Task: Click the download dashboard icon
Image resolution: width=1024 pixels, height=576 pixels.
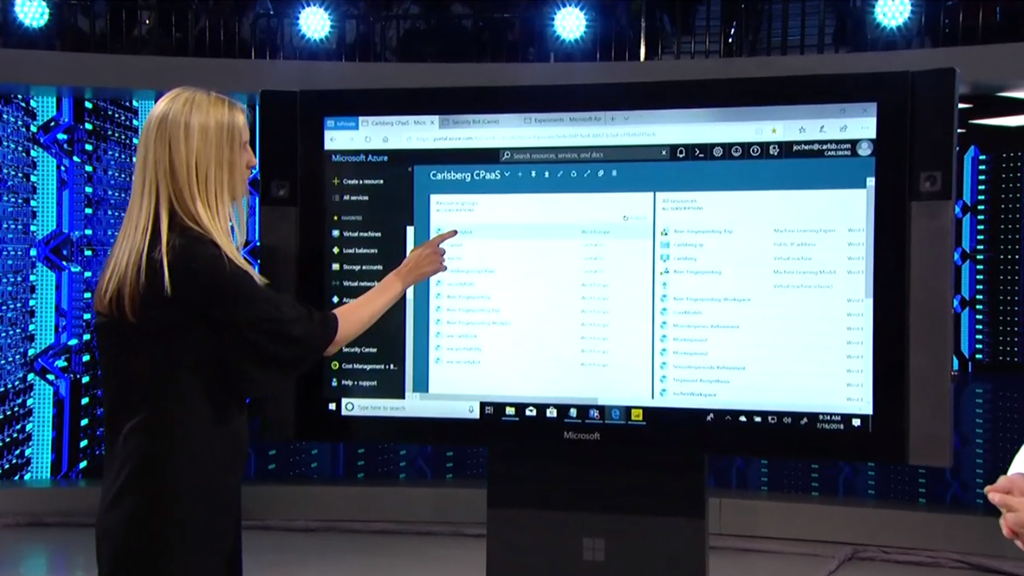Action: pyautogui.click(x=547, y=174)
